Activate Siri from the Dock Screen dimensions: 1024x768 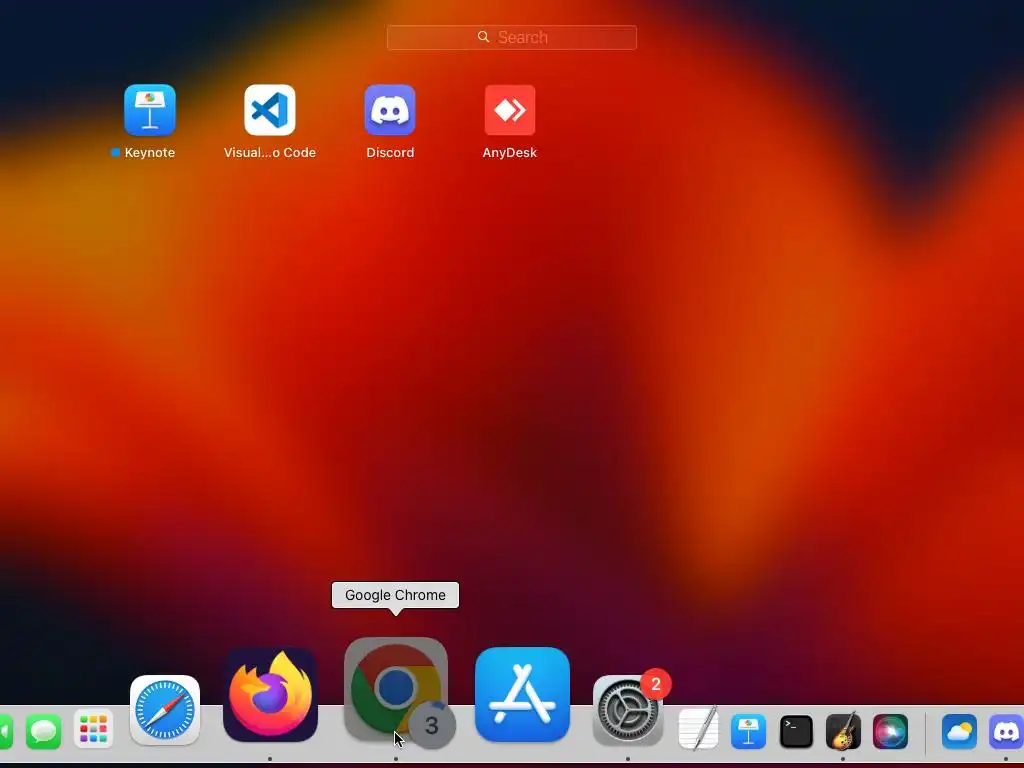pyautogui.click(x=890, y=731)
